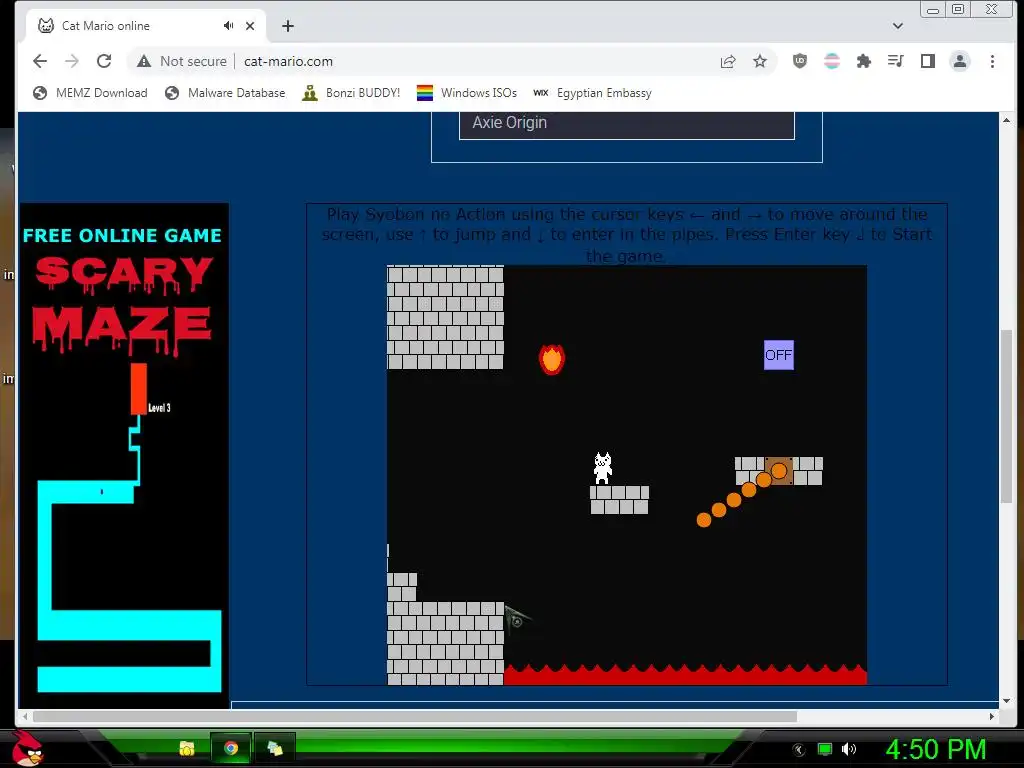Screen dimensions: 1024x768
Task: Click the white cat character
Action: (x=603, y=468)
